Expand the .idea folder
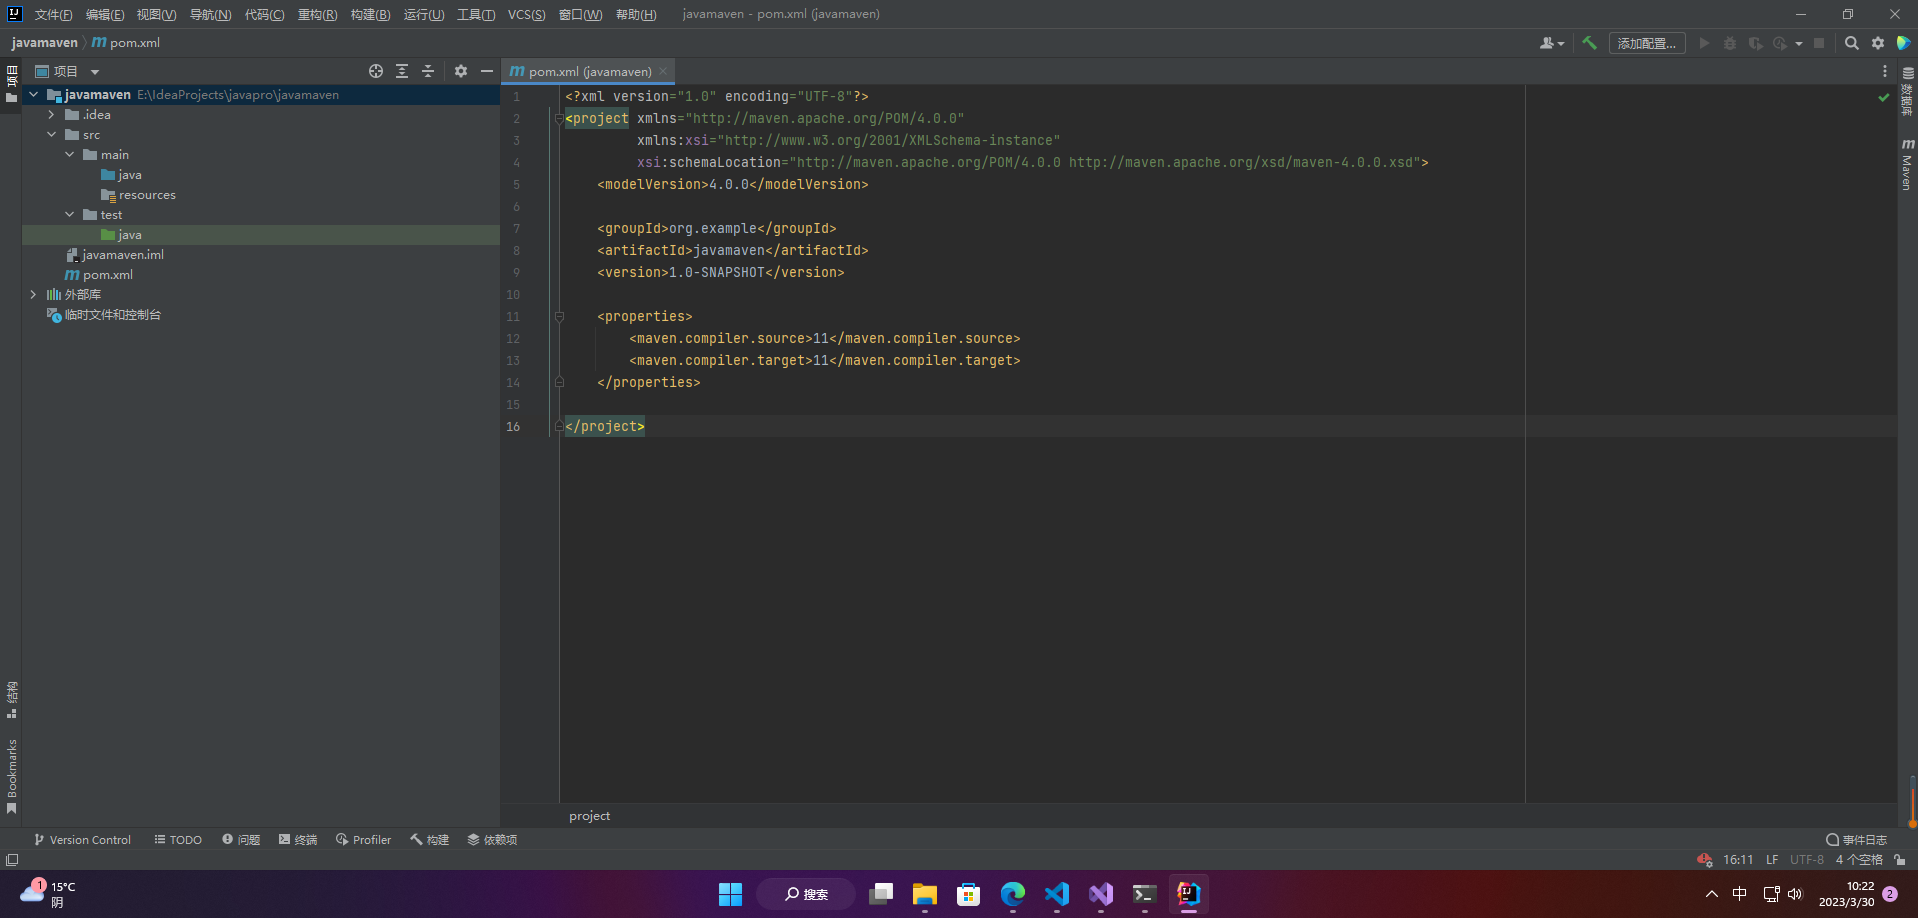This screenshot has width=1918, height=918. click(x=52, y=115)
